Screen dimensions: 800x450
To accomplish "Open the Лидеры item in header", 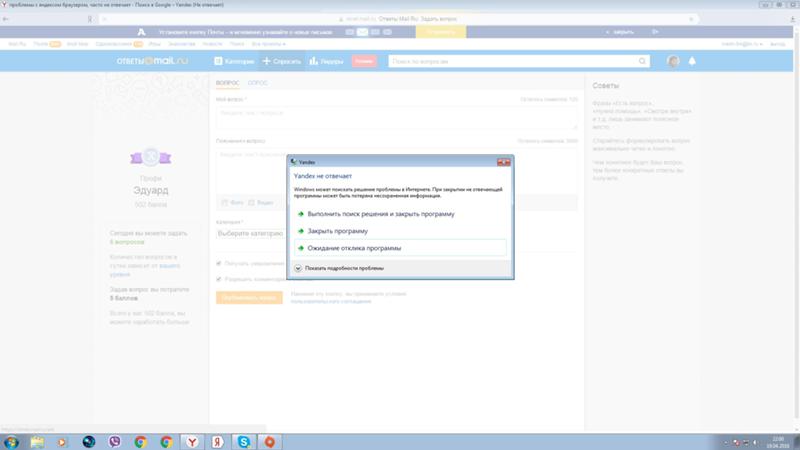I will 327,61.
